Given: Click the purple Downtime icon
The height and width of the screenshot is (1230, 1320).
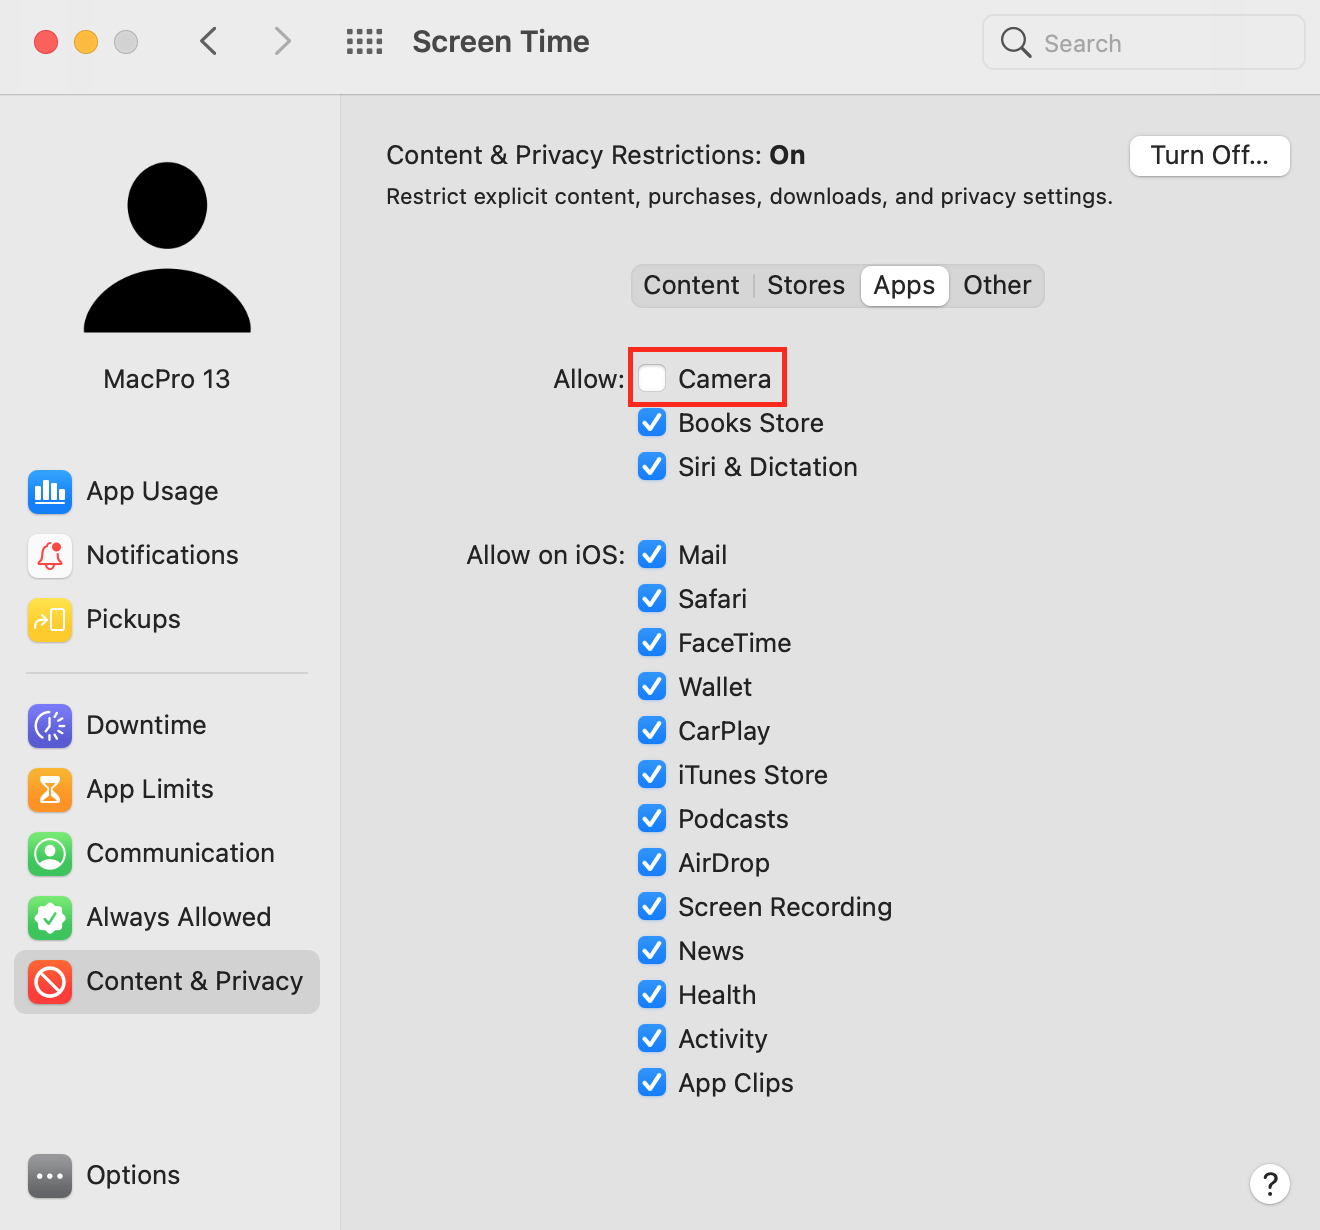Looking at the screenshot, I should [x=50, y=725].
